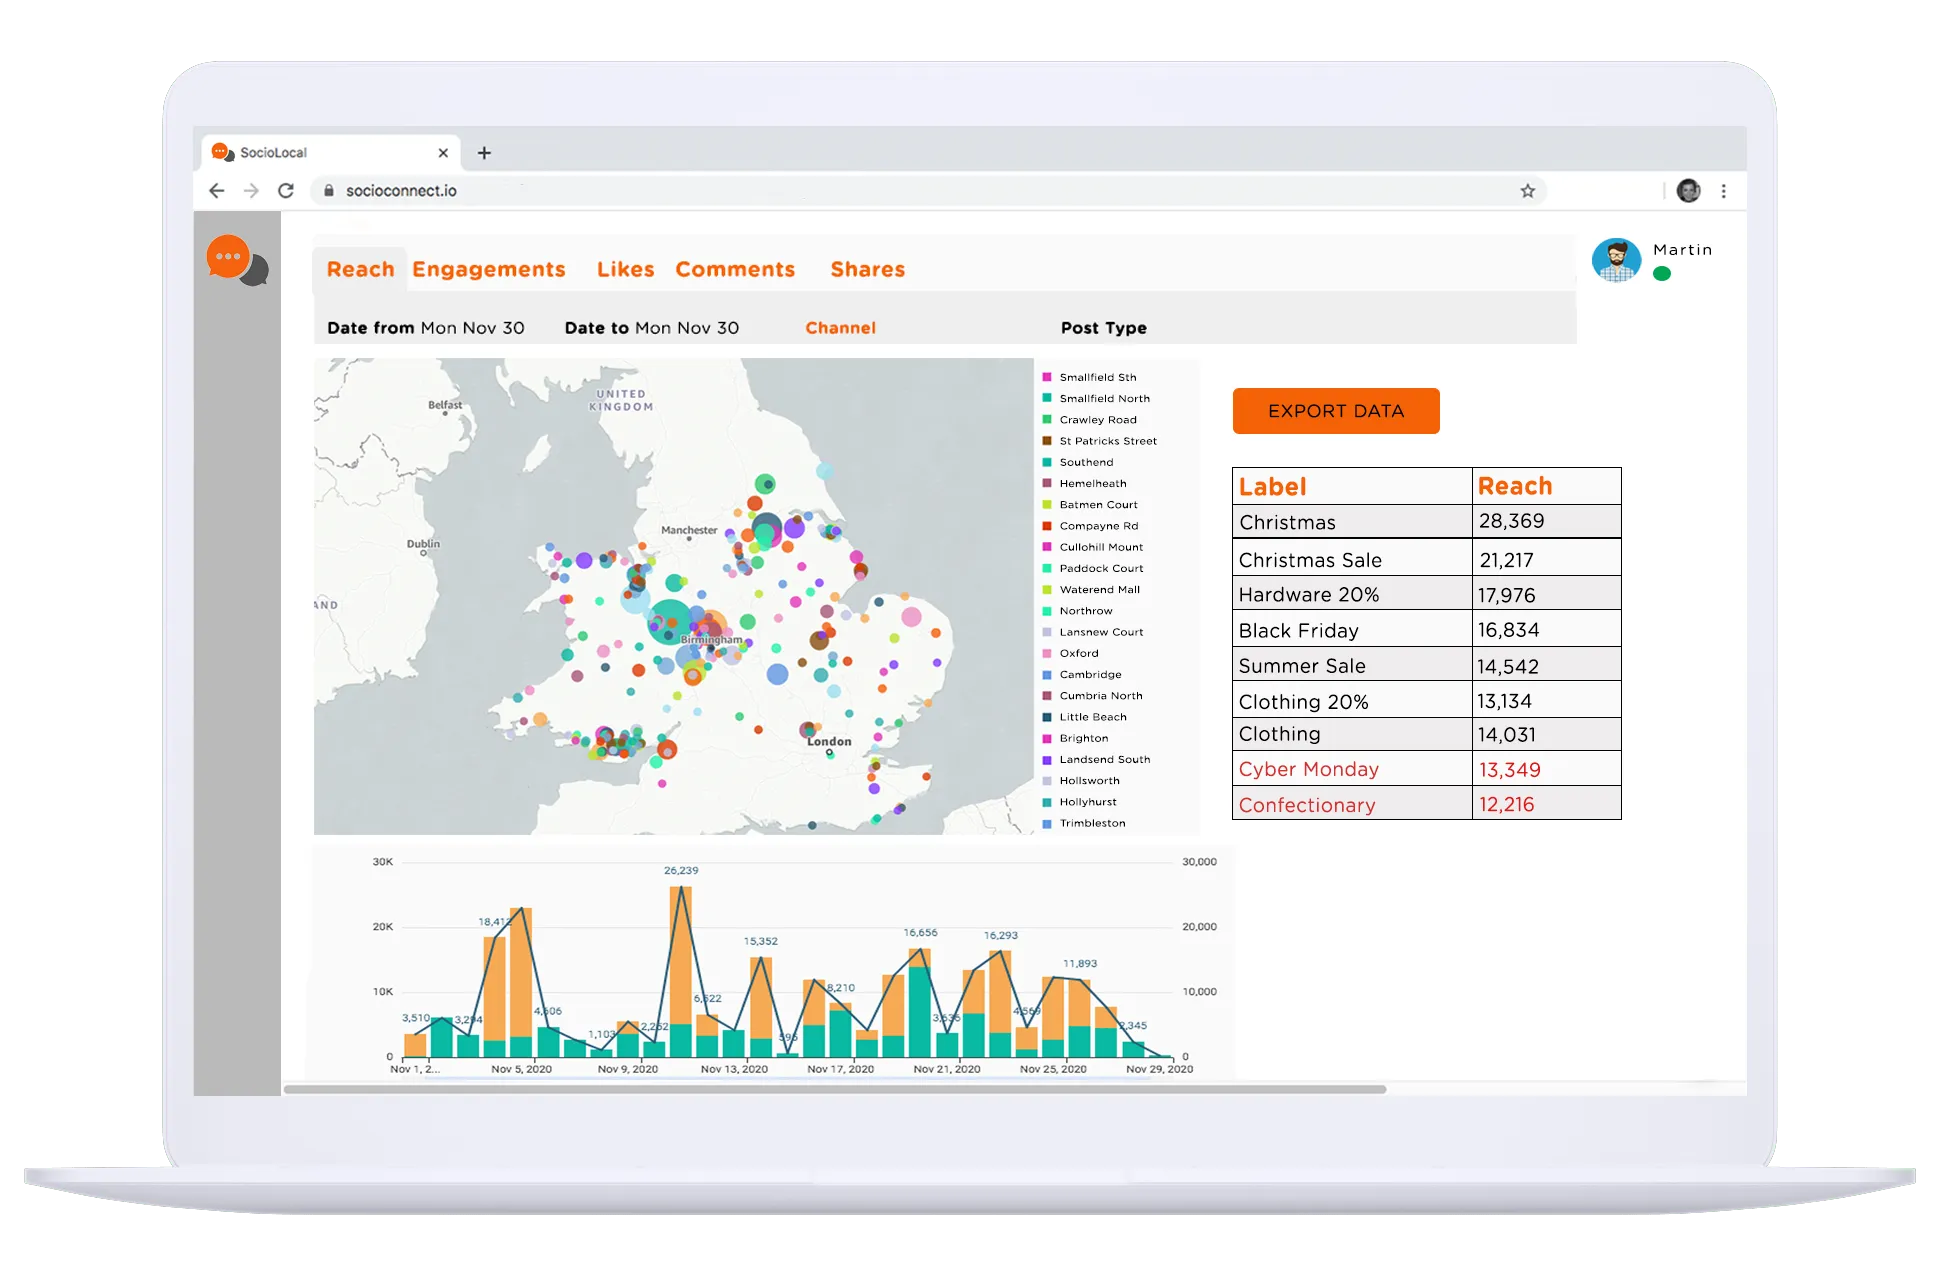Open the Chrome three-dot menu
Viewport: 1953px width, 1276px height.
click(x=1722, y=190)
